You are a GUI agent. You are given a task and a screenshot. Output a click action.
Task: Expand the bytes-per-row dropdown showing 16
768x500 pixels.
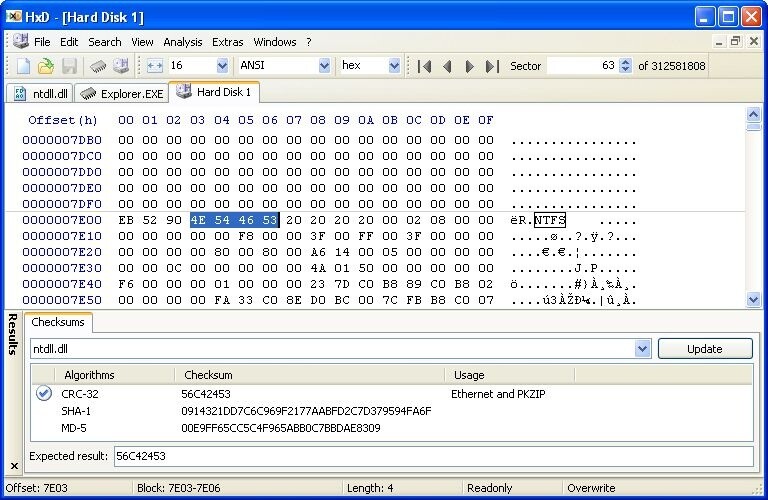tap(222, 66)
